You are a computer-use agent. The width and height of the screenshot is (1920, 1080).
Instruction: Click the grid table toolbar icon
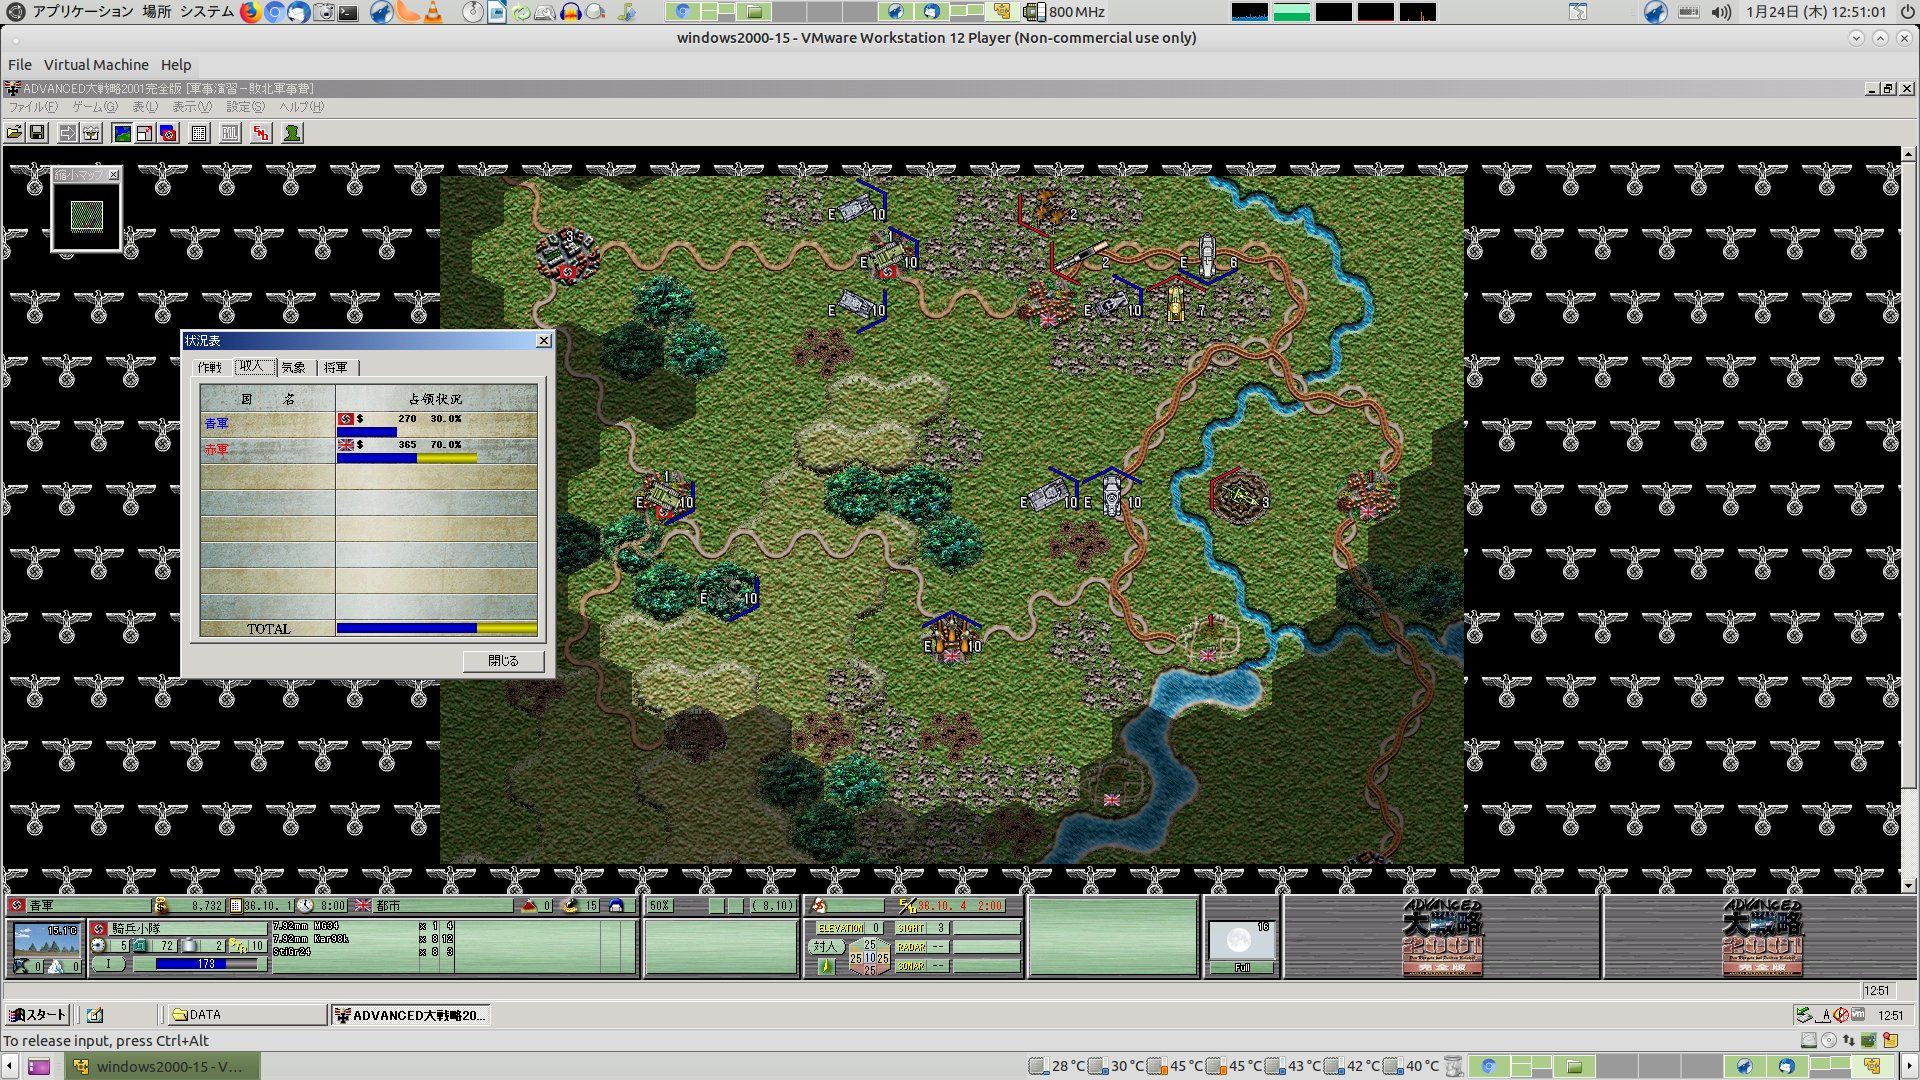[x=199, y=133]
